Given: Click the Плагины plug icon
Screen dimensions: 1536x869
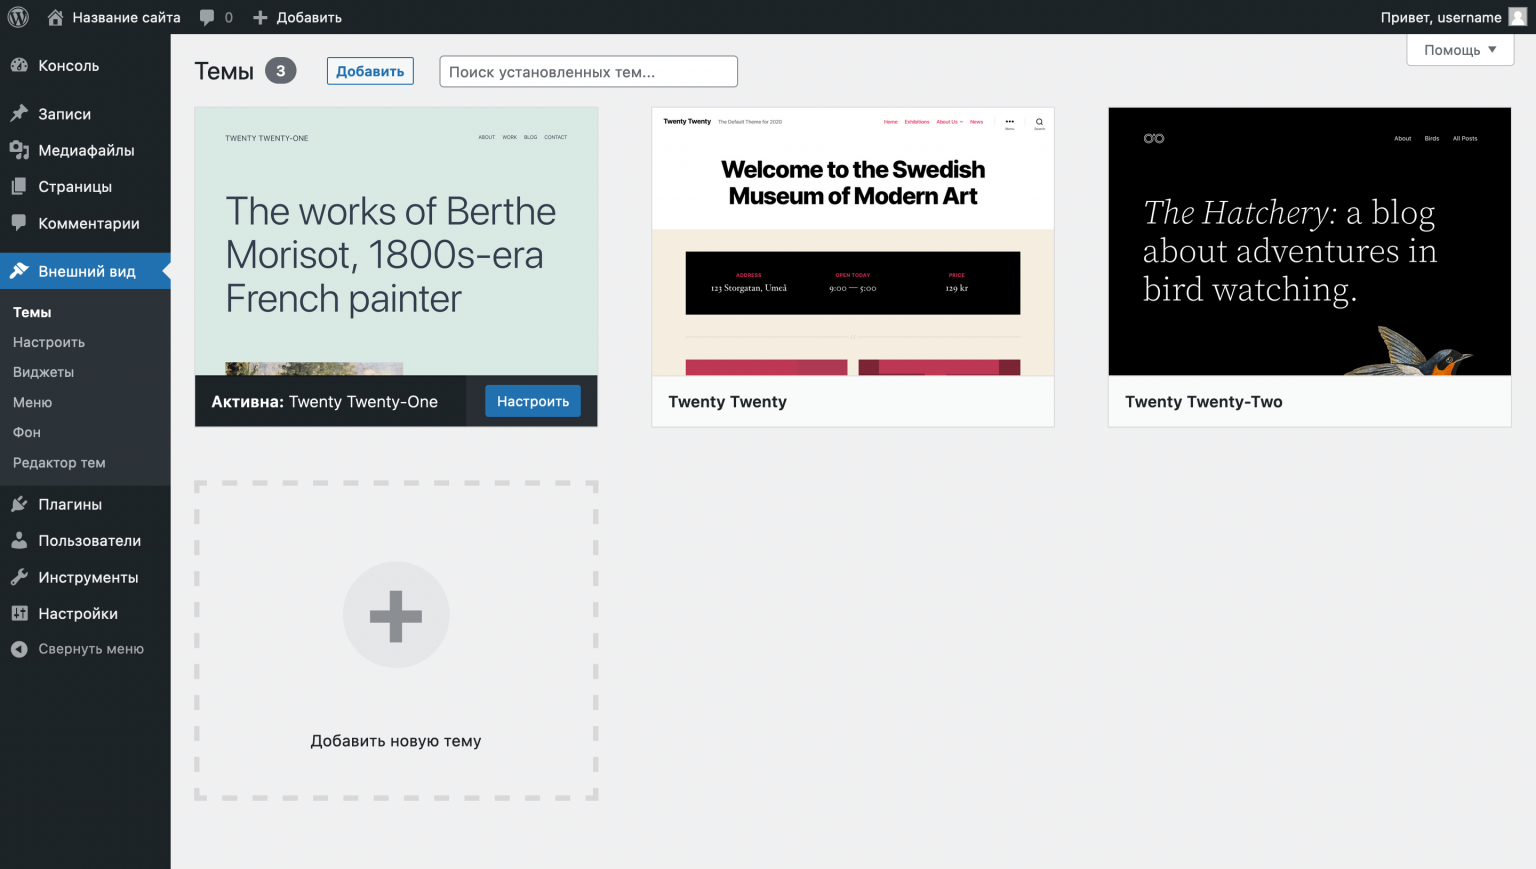Looking at the screenshot, I should point(19,504).
